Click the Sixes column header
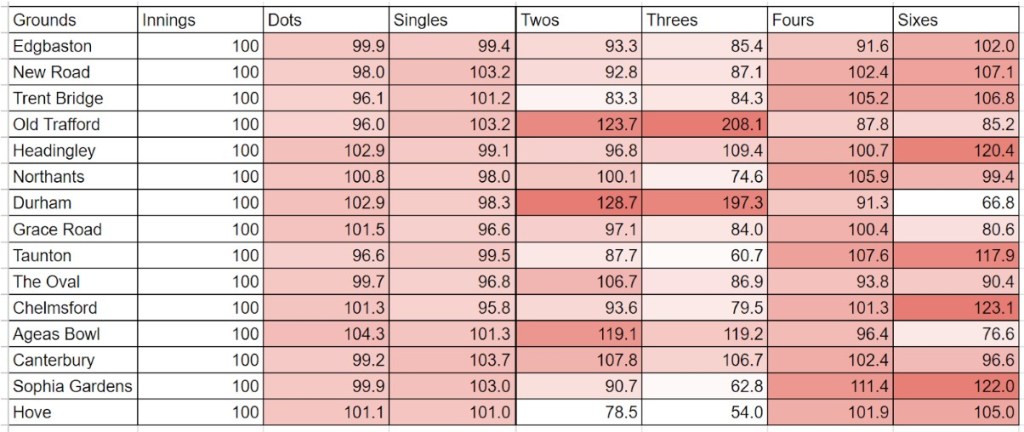Screen dimensions: 1024x432 956,20
